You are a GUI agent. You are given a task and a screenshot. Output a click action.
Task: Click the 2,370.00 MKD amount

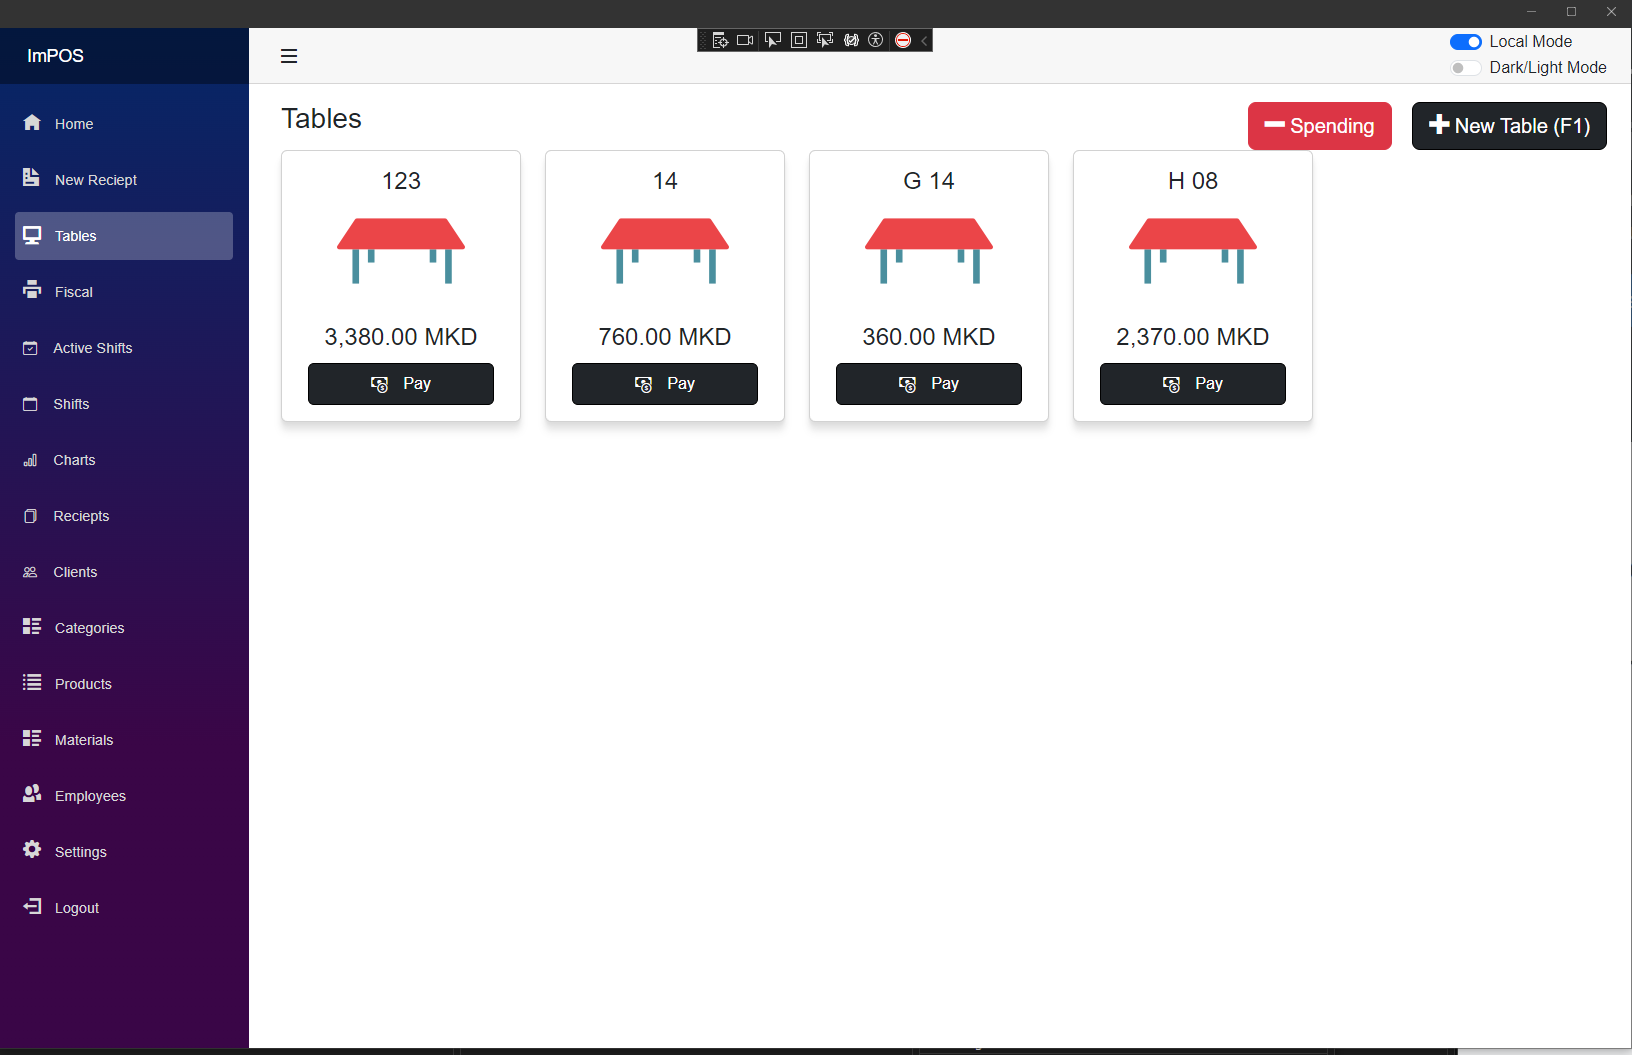[1193, 337]
